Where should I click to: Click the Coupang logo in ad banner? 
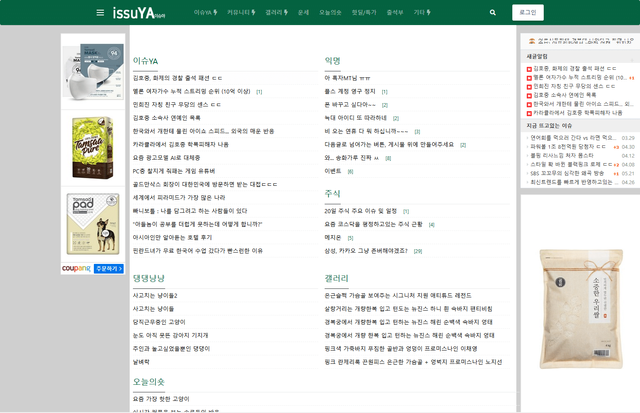pyautogui.click(x=76, y=268)
